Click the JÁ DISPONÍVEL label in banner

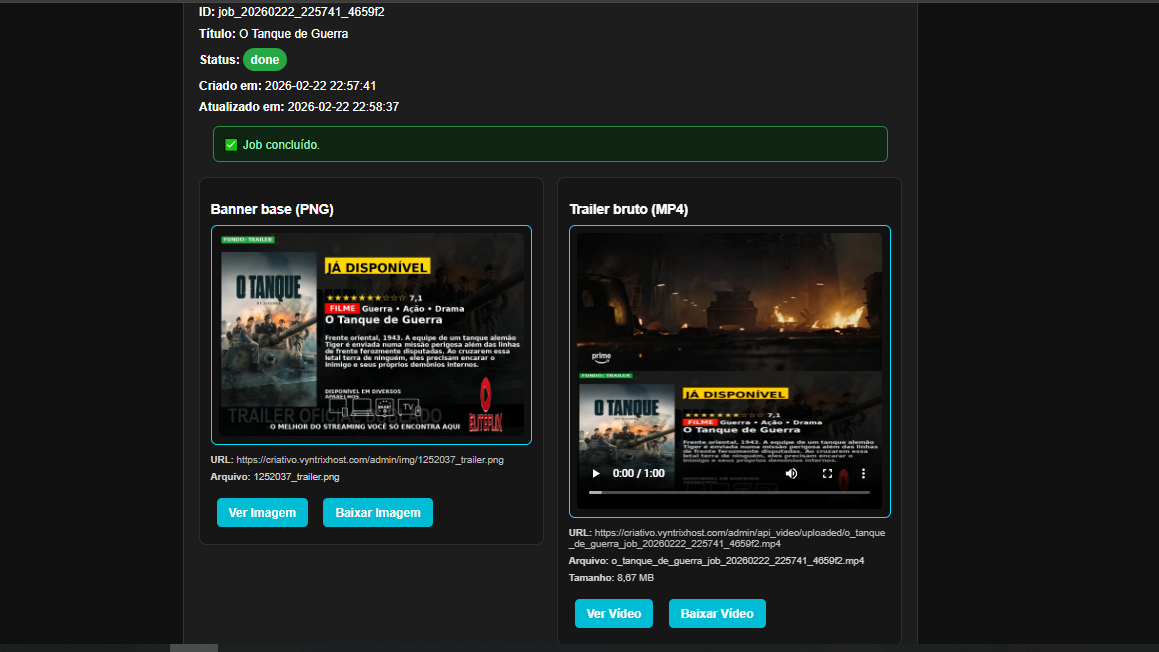(377, 267)
